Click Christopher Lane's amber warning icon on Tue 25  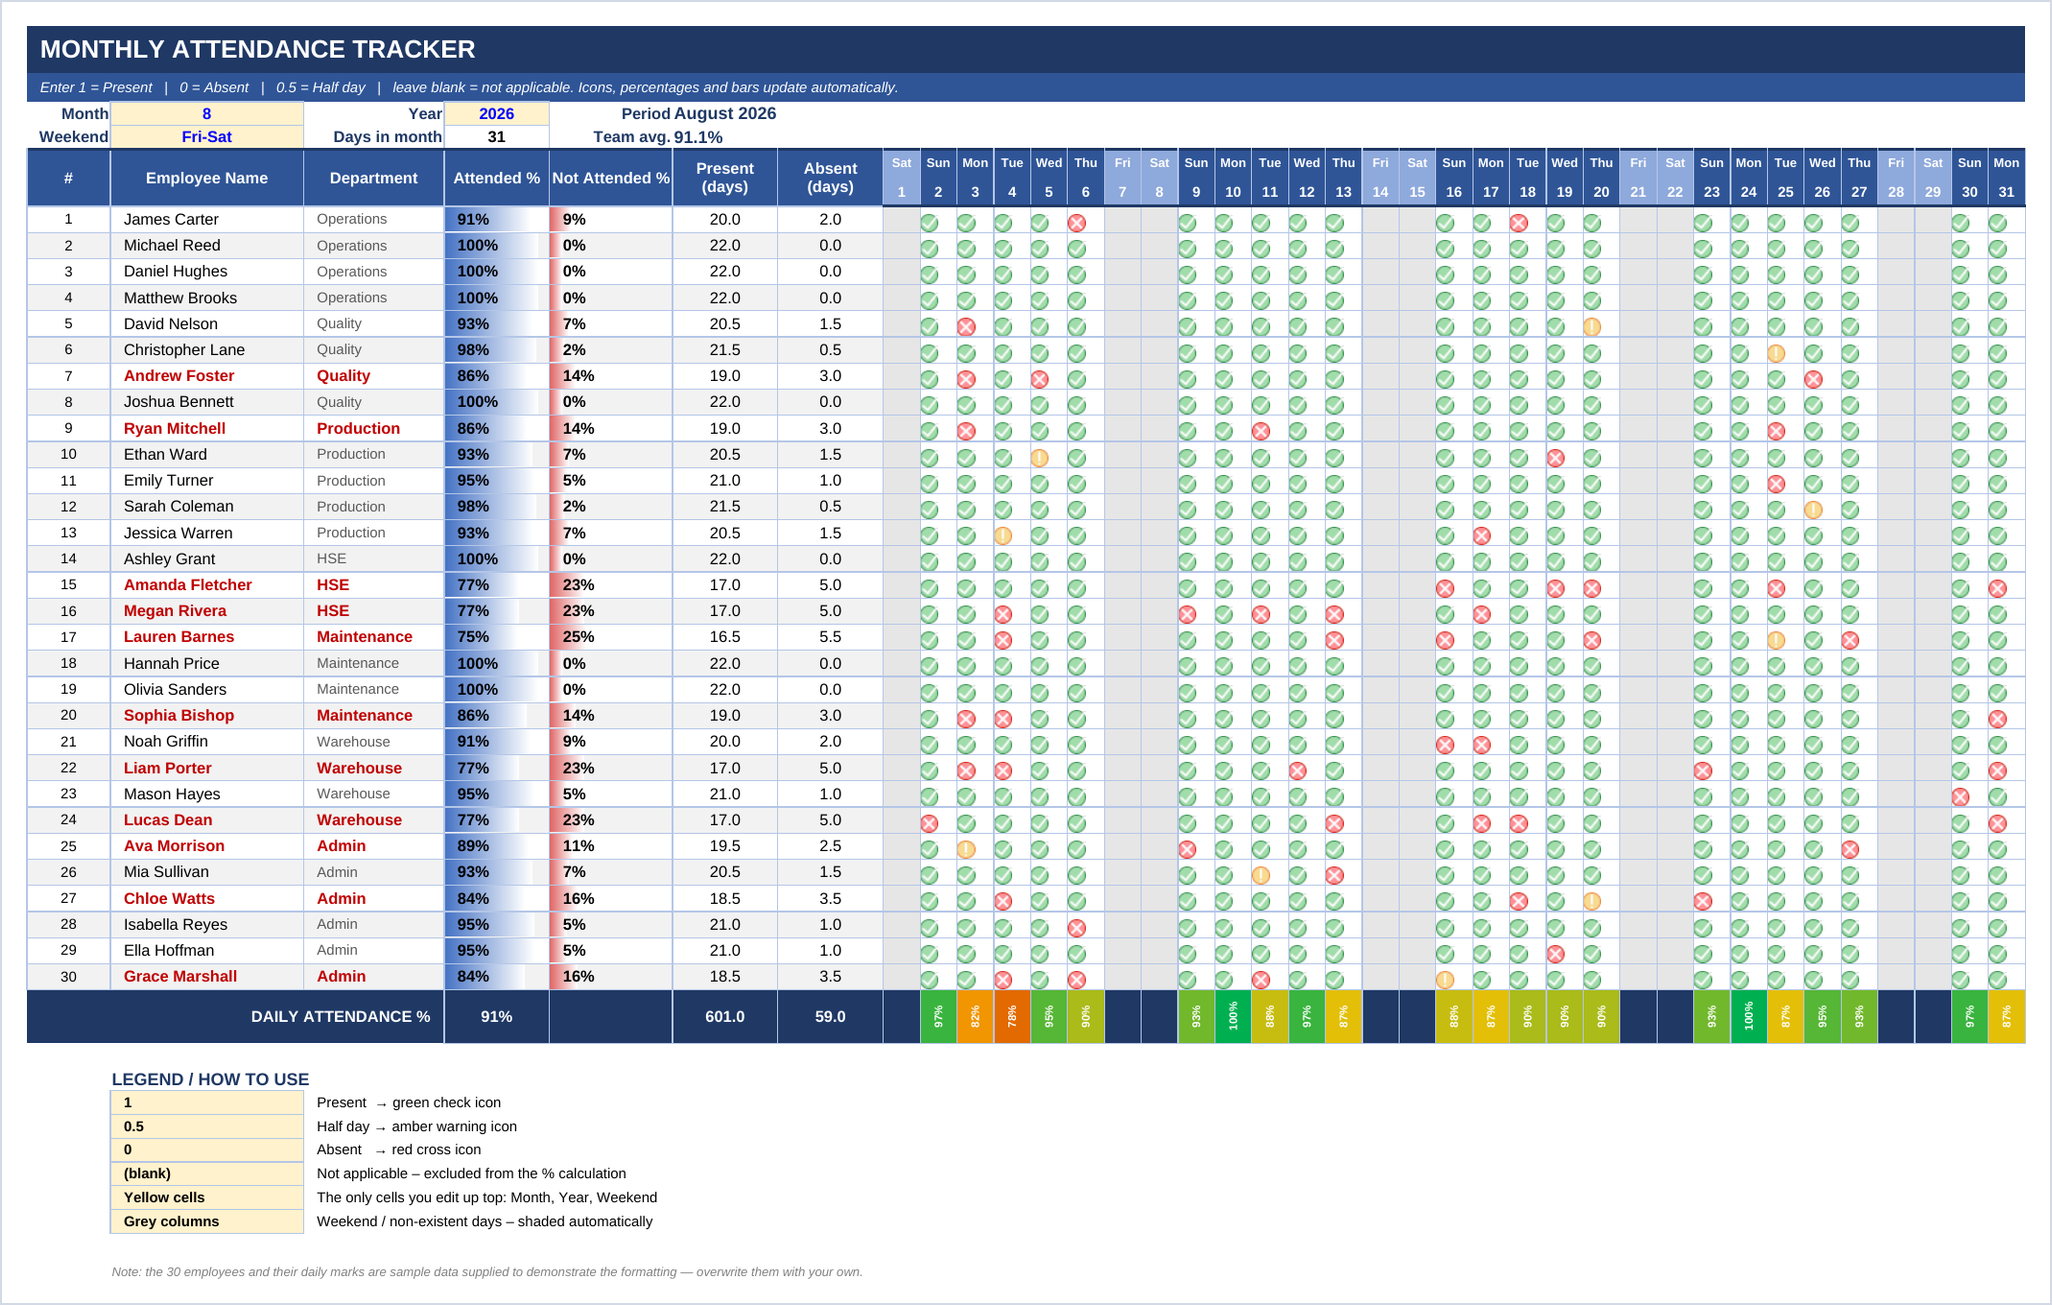click(x=1776, y=352)
